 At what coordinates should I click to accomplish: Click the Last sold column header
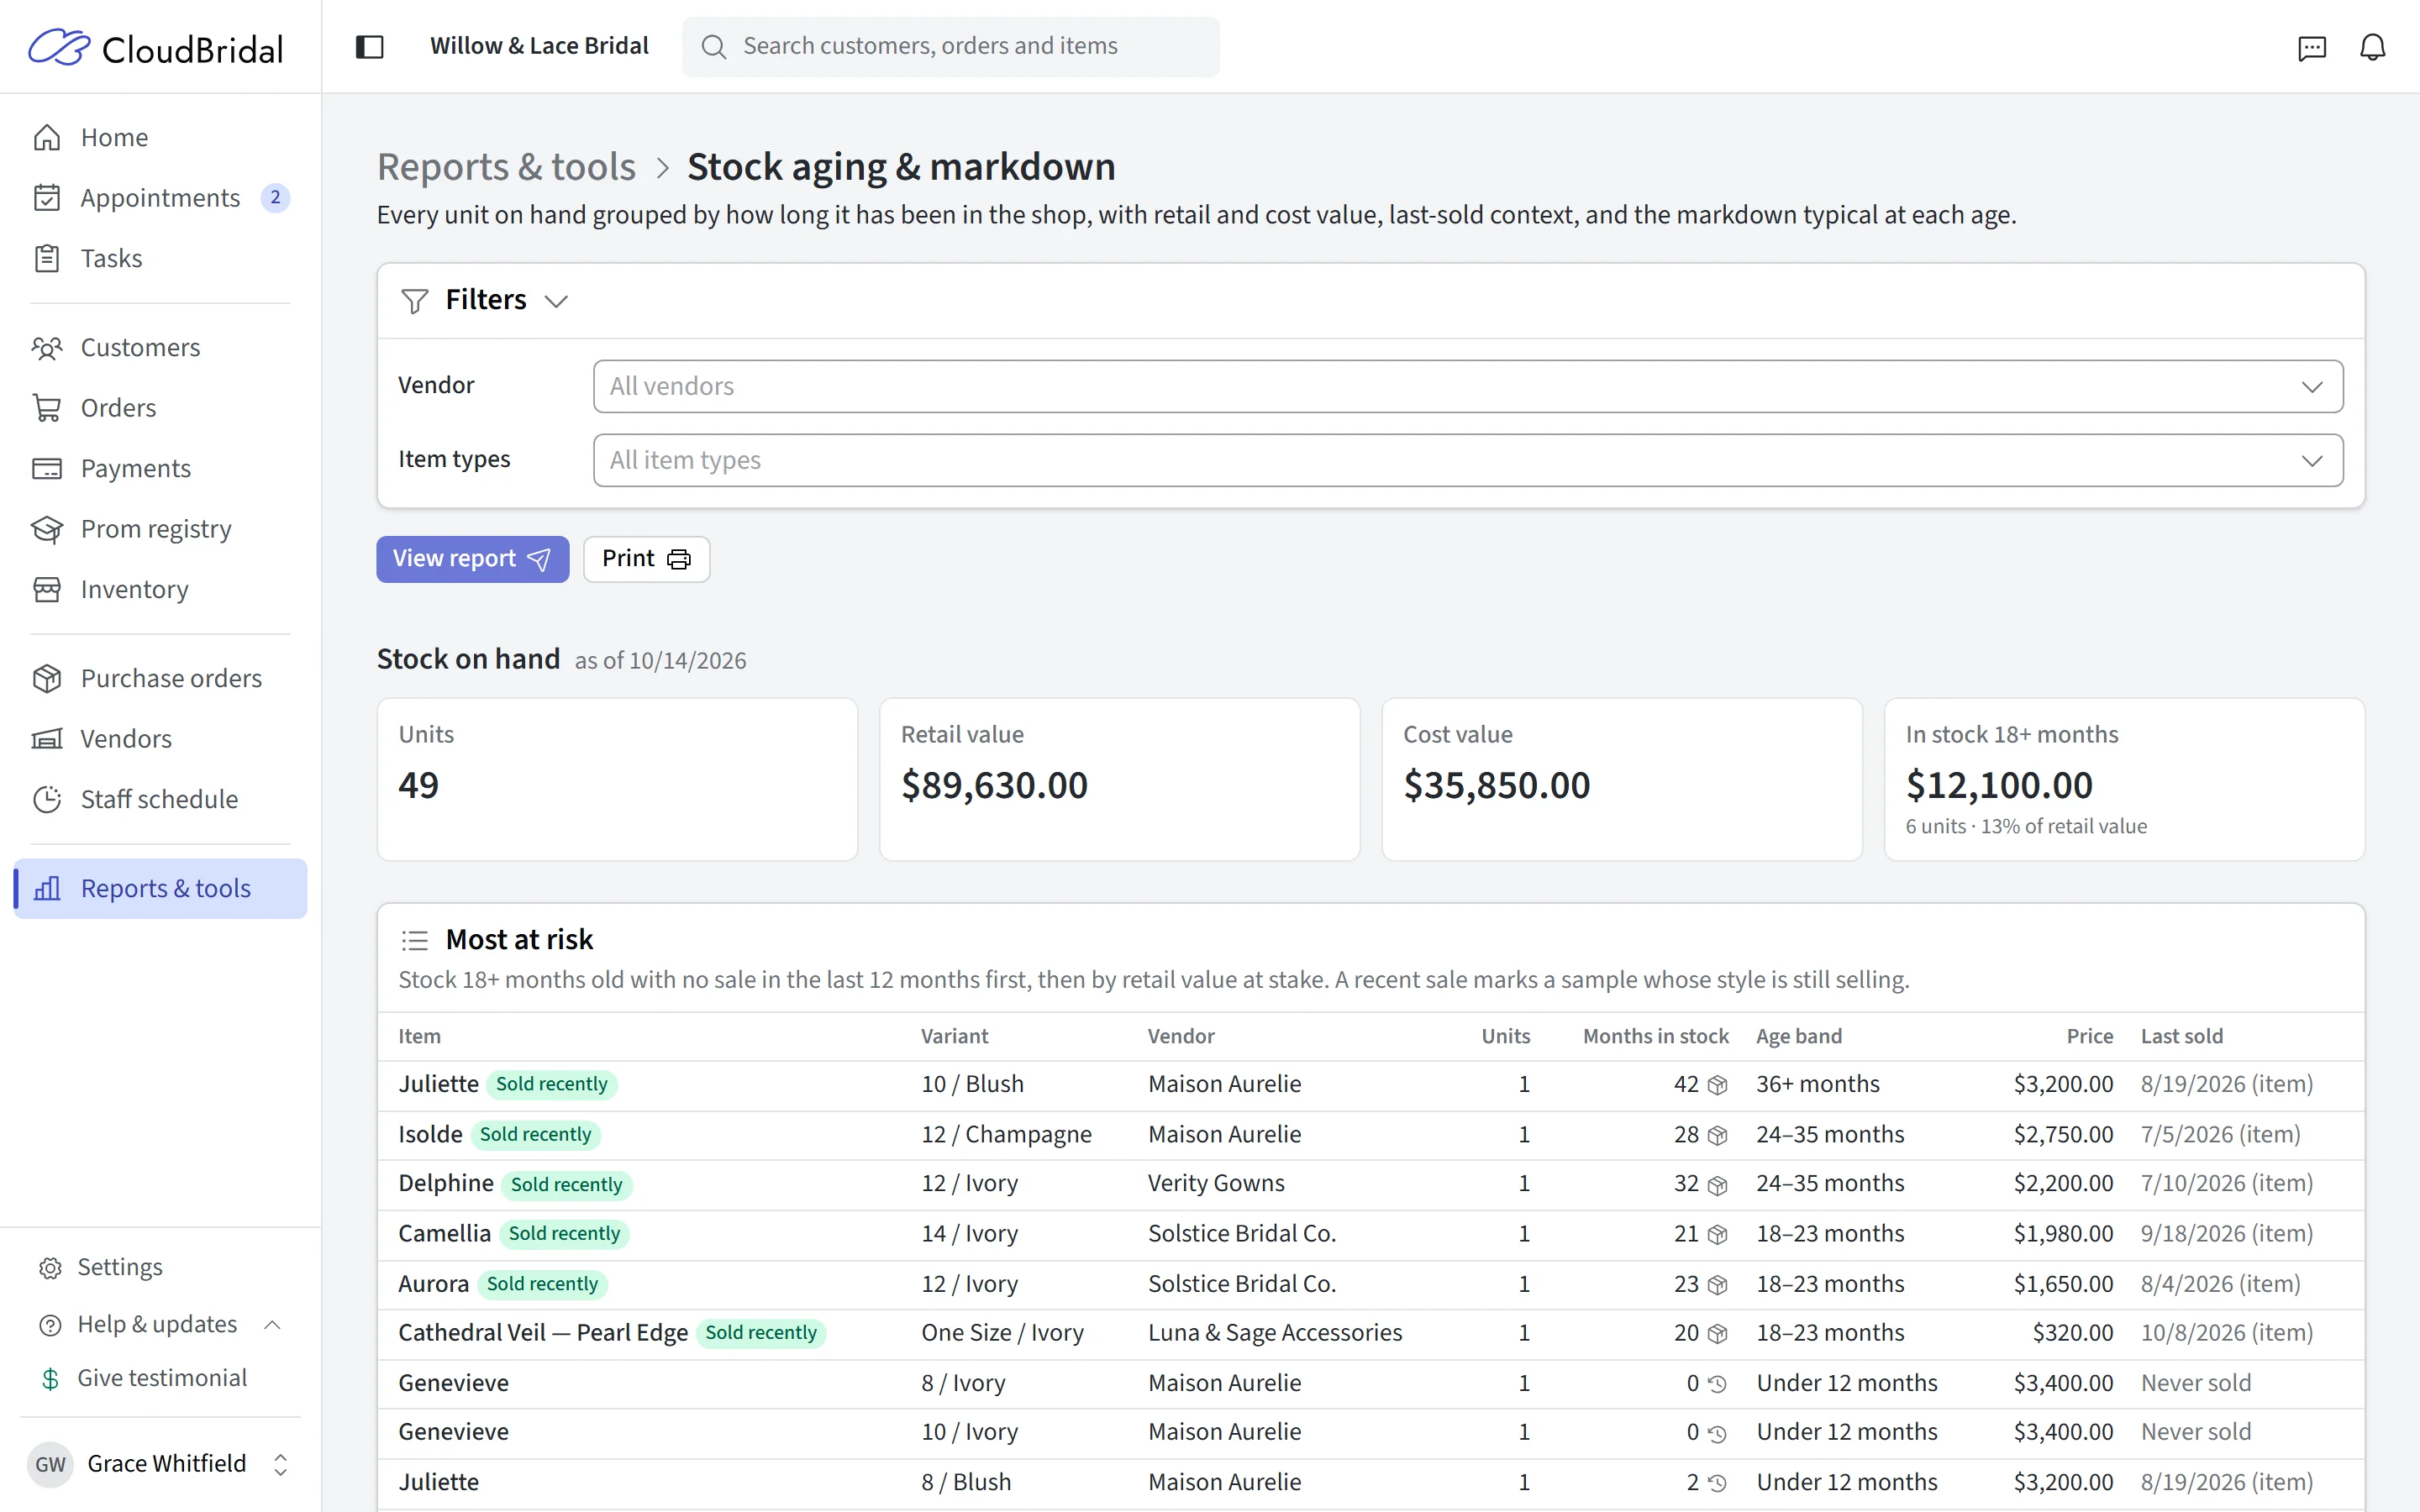pyautogui.click(x=2181, y=1036)
